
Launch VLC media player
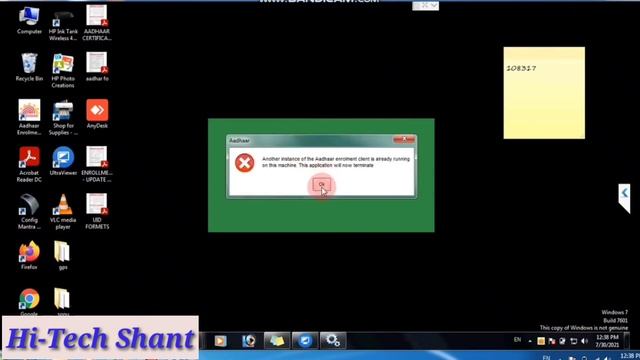click(x=63, y=211)
